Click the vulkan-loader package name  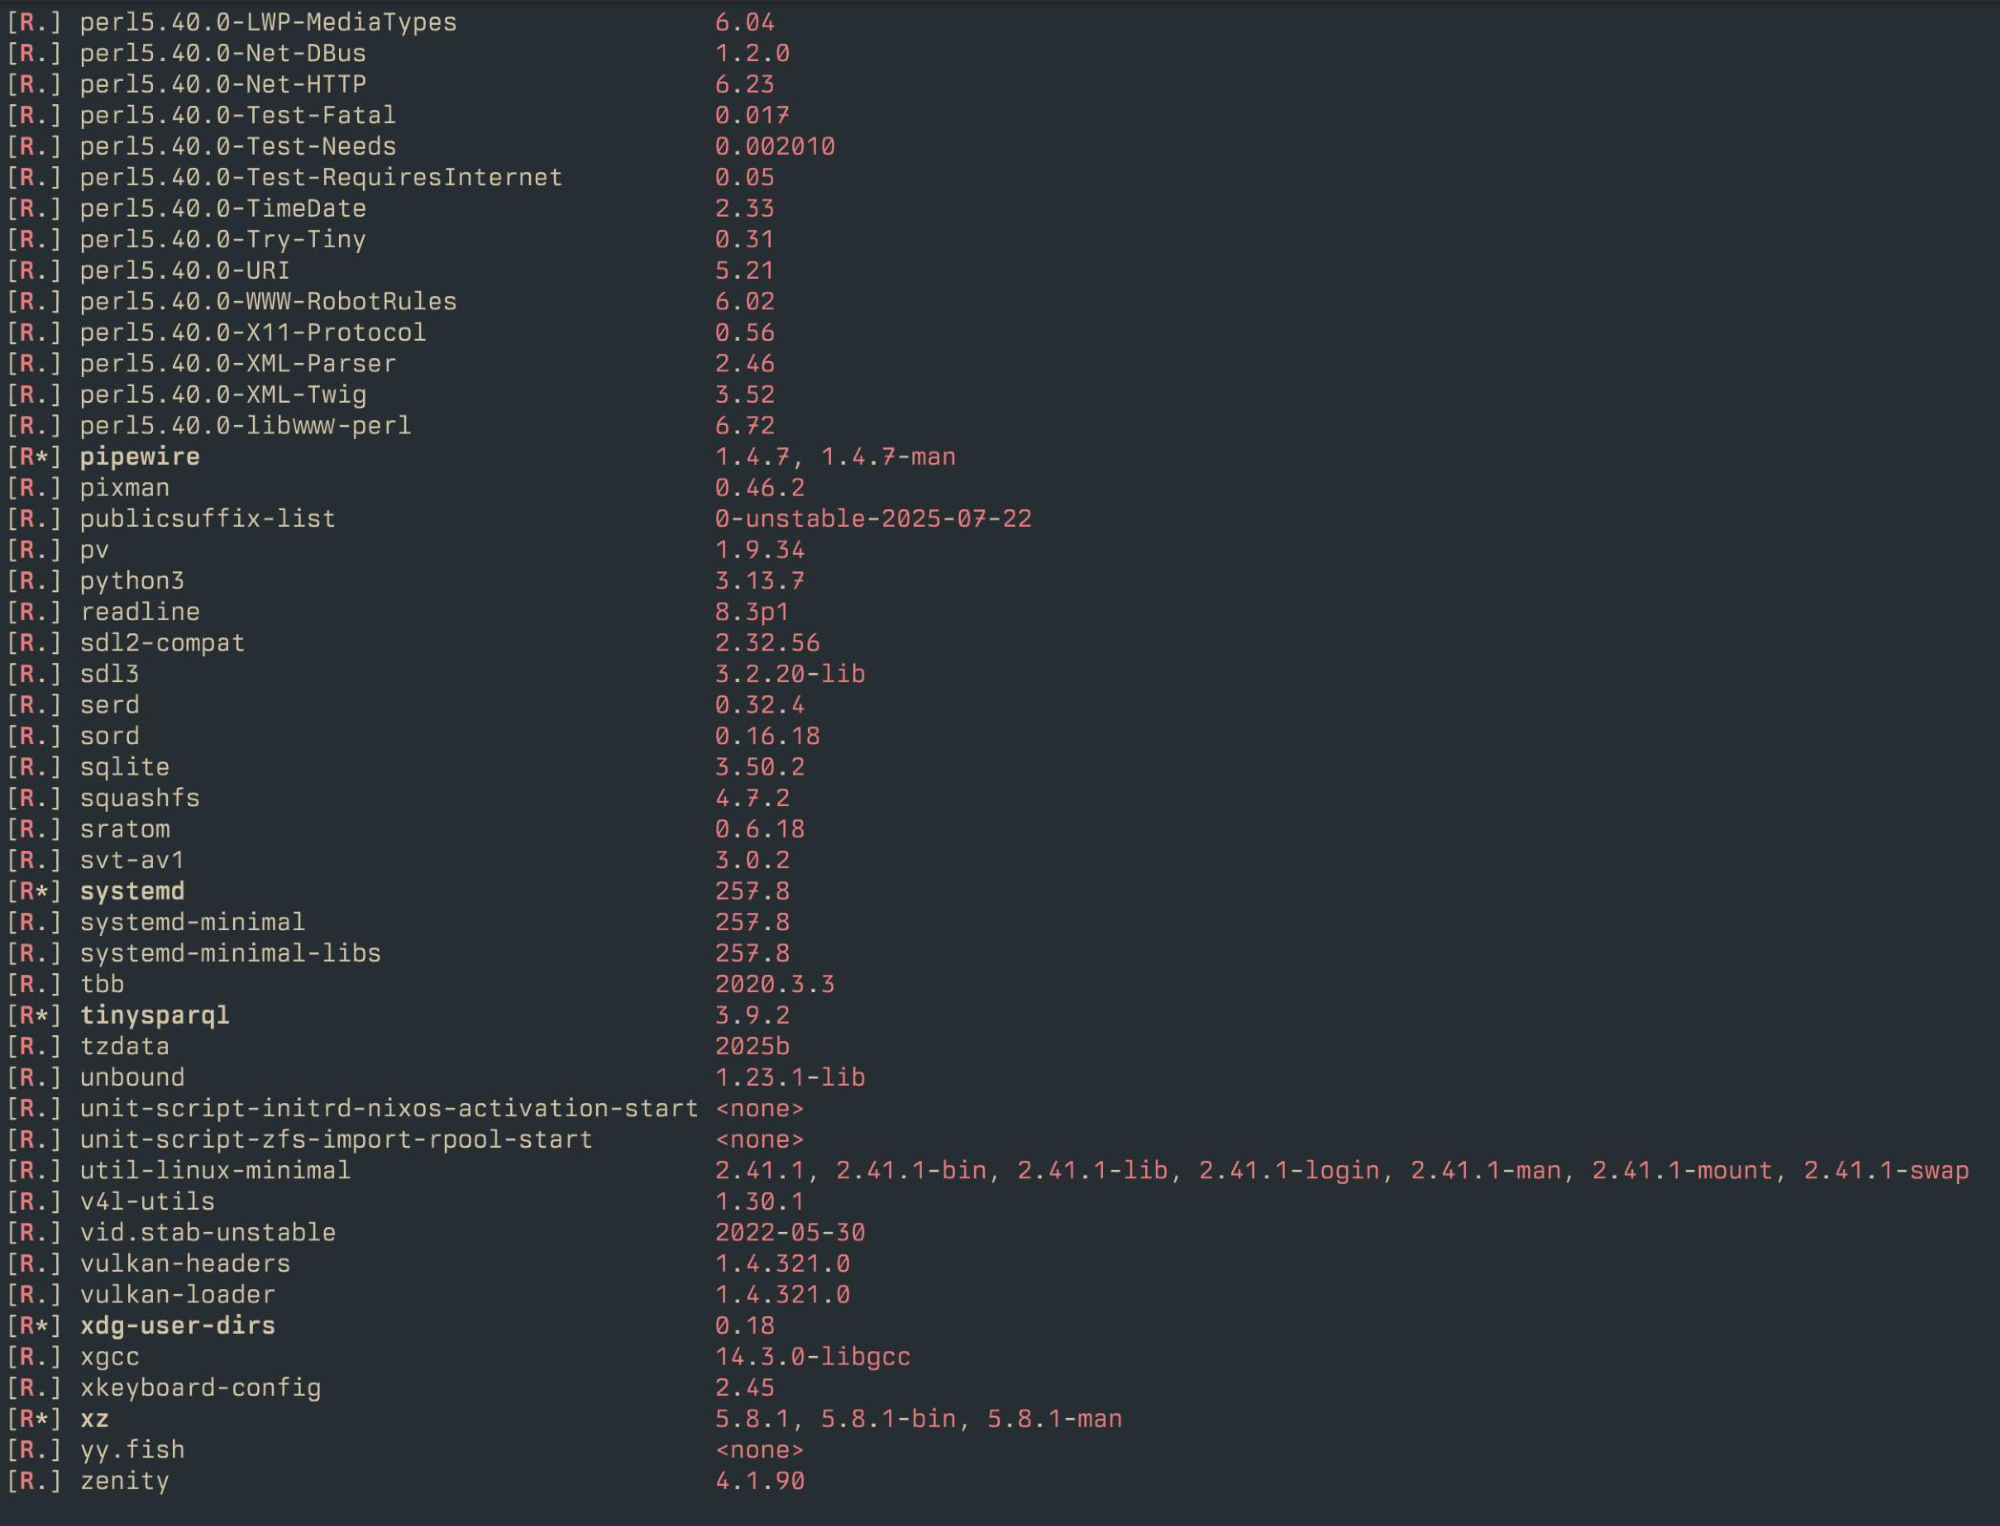tap(177, 1295)
